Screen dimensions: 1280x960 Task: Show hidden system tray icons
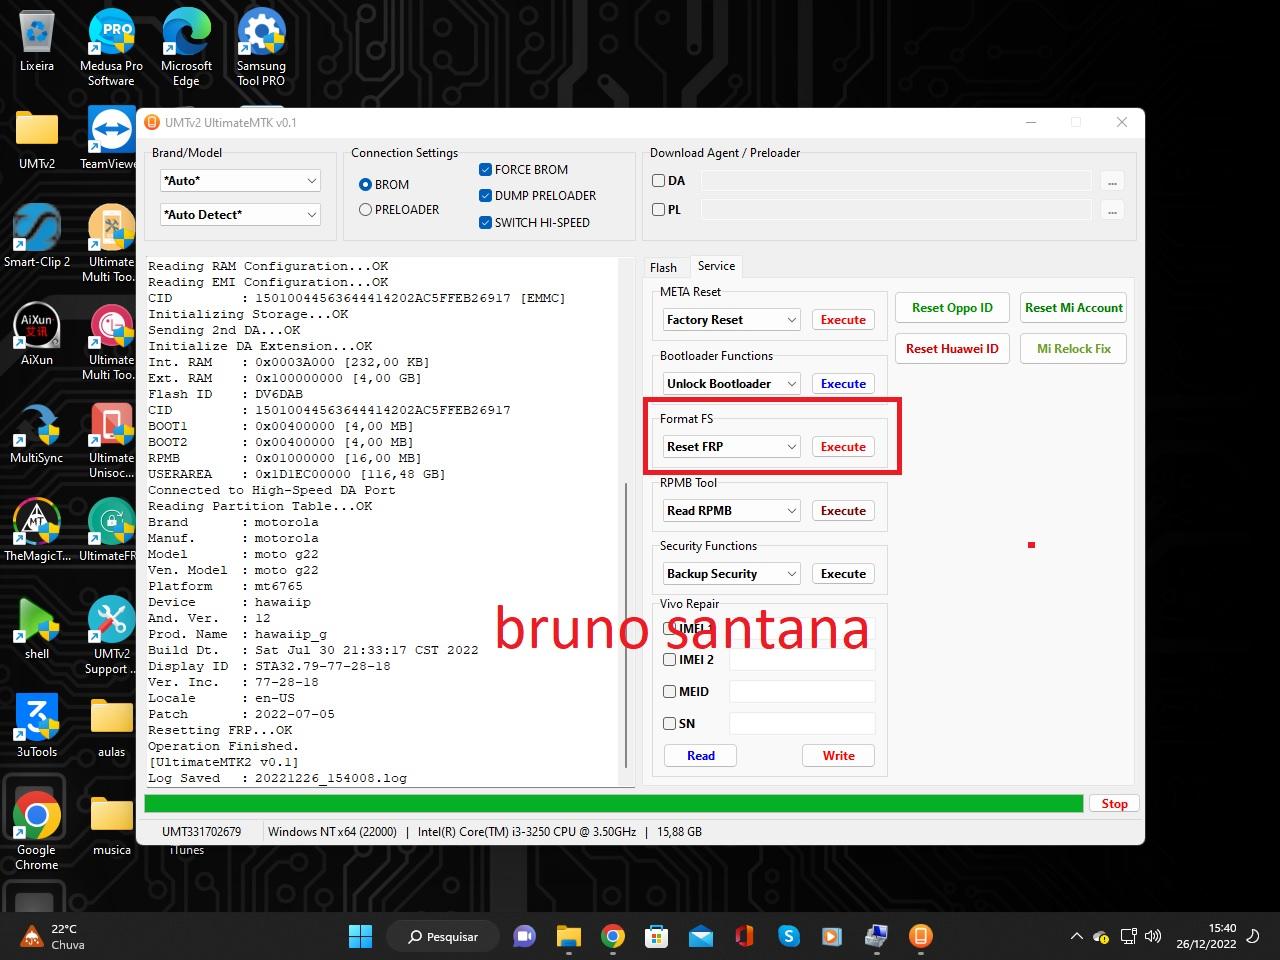click(1076, 937)
